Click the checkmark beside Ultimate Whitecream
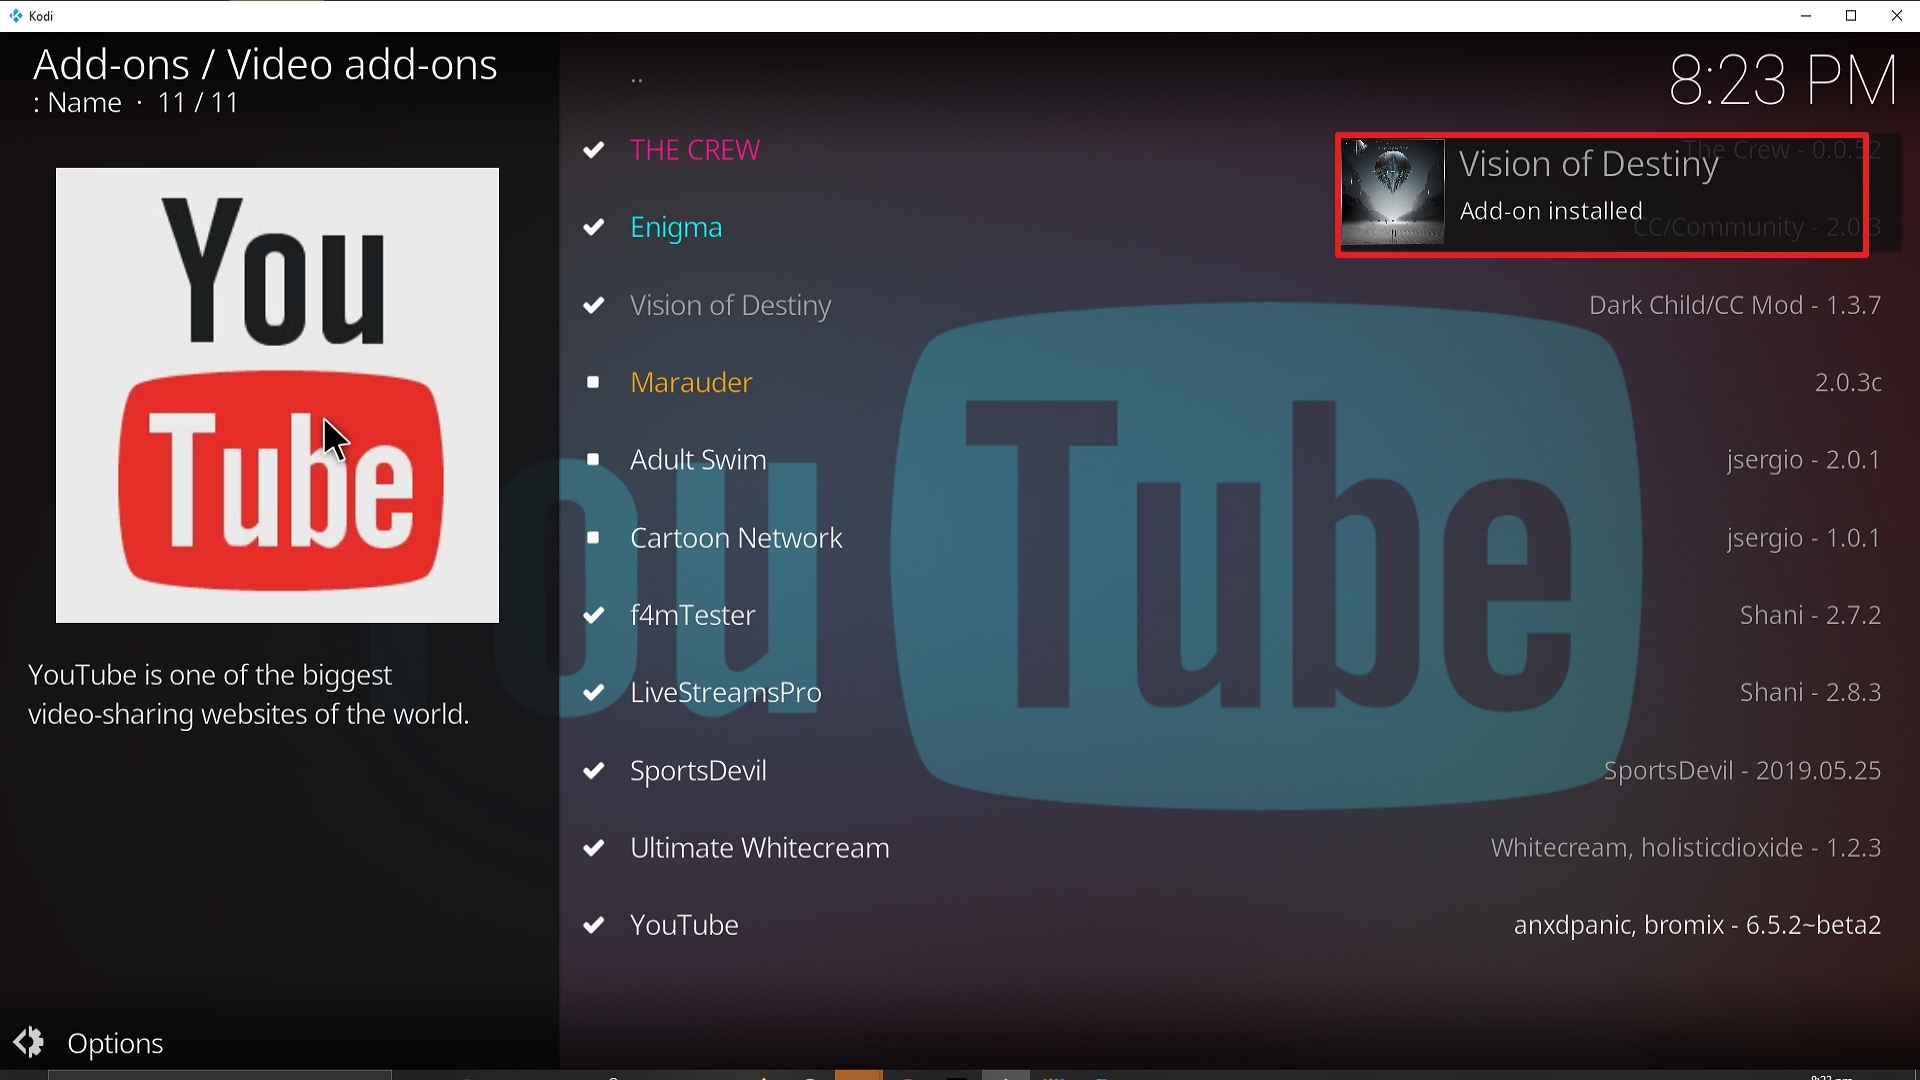The image size is (1920, 1080). tap(594, 849)
